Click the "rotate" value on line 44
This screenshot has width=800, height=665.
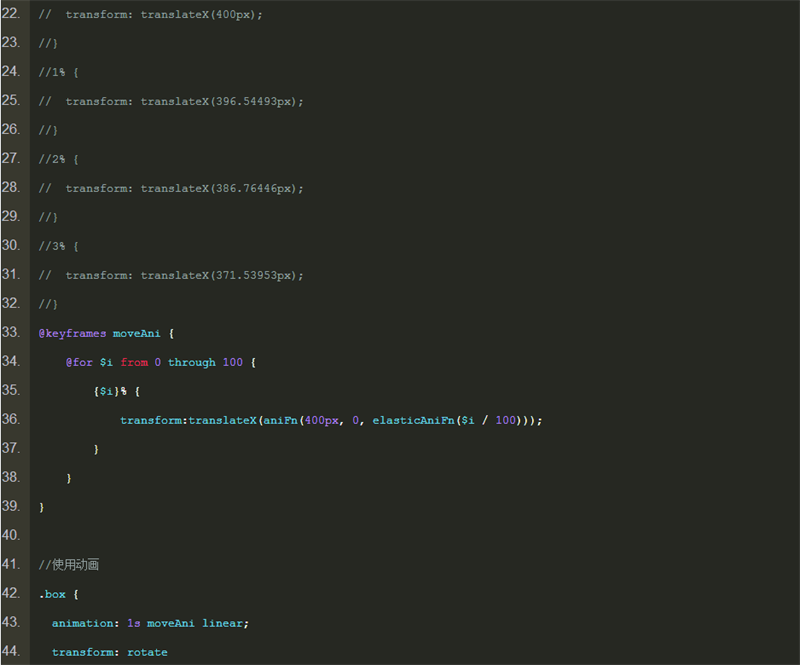point(147,652)
